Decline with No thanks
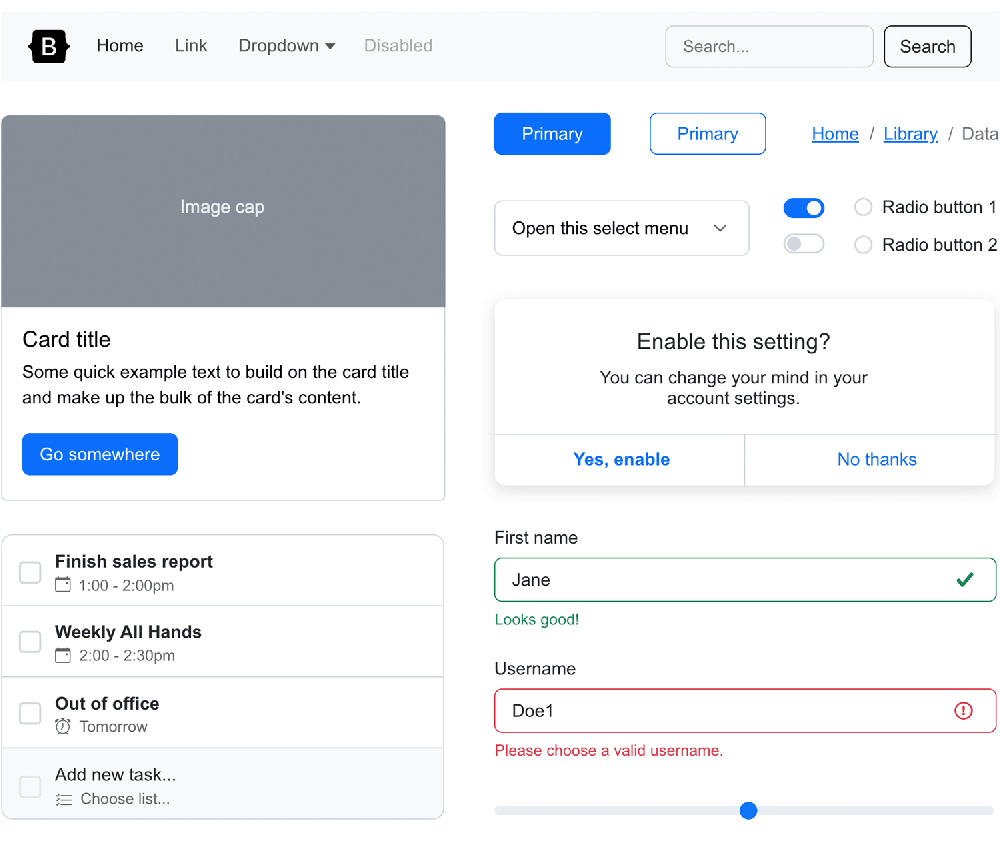The image size is (1000, 842). pyautogui.click(x=877, y=460)
